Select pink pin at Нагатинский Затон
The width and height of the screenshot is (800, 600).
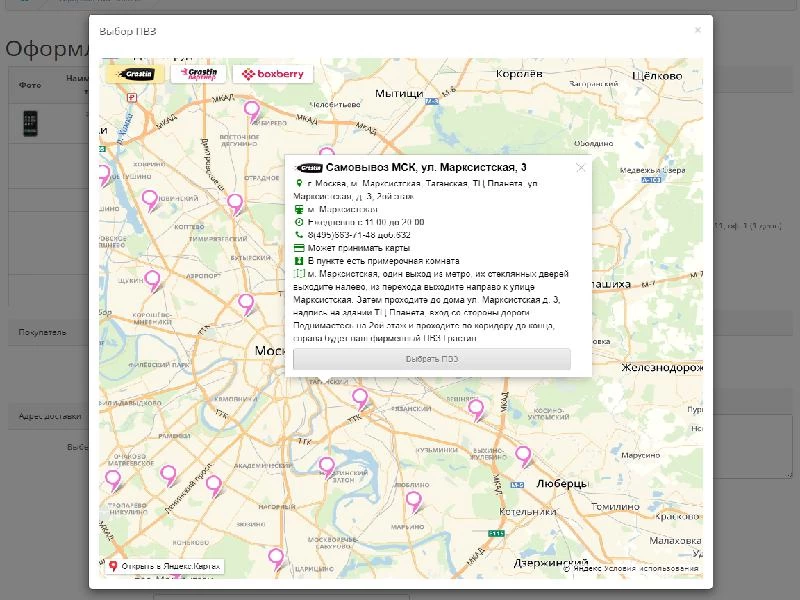click(327, 467)
